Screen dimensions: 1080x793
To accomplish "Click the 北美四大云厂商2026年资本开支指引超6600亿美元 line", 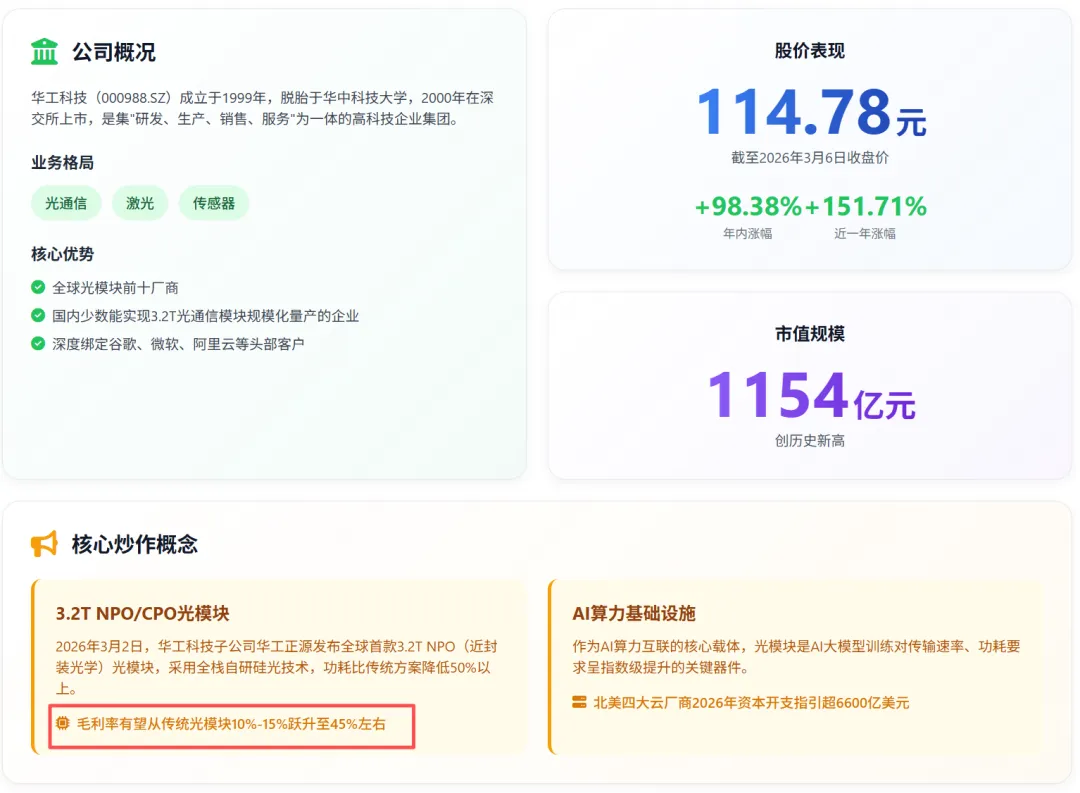I will (751, 703).
